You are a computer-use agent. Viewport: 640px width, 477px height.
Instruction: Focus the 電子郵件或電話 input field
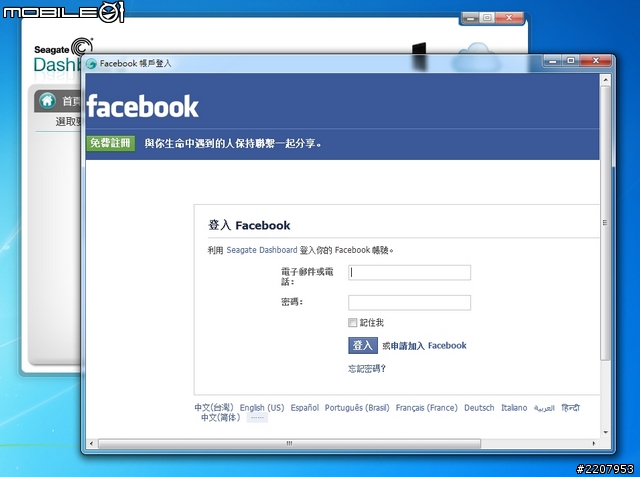click(x=409, y=273)
